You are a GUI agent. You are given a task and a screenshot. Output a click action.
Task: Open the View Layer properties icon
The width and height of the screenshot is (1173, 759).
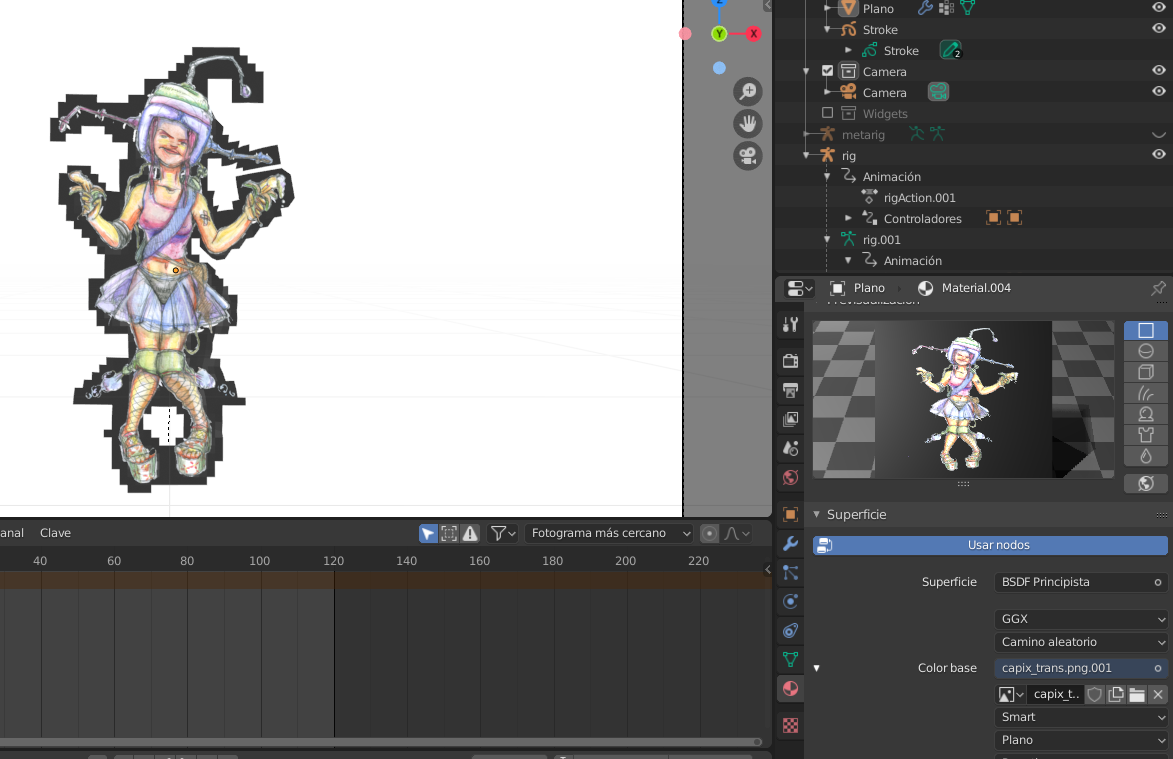click(790, 420)
